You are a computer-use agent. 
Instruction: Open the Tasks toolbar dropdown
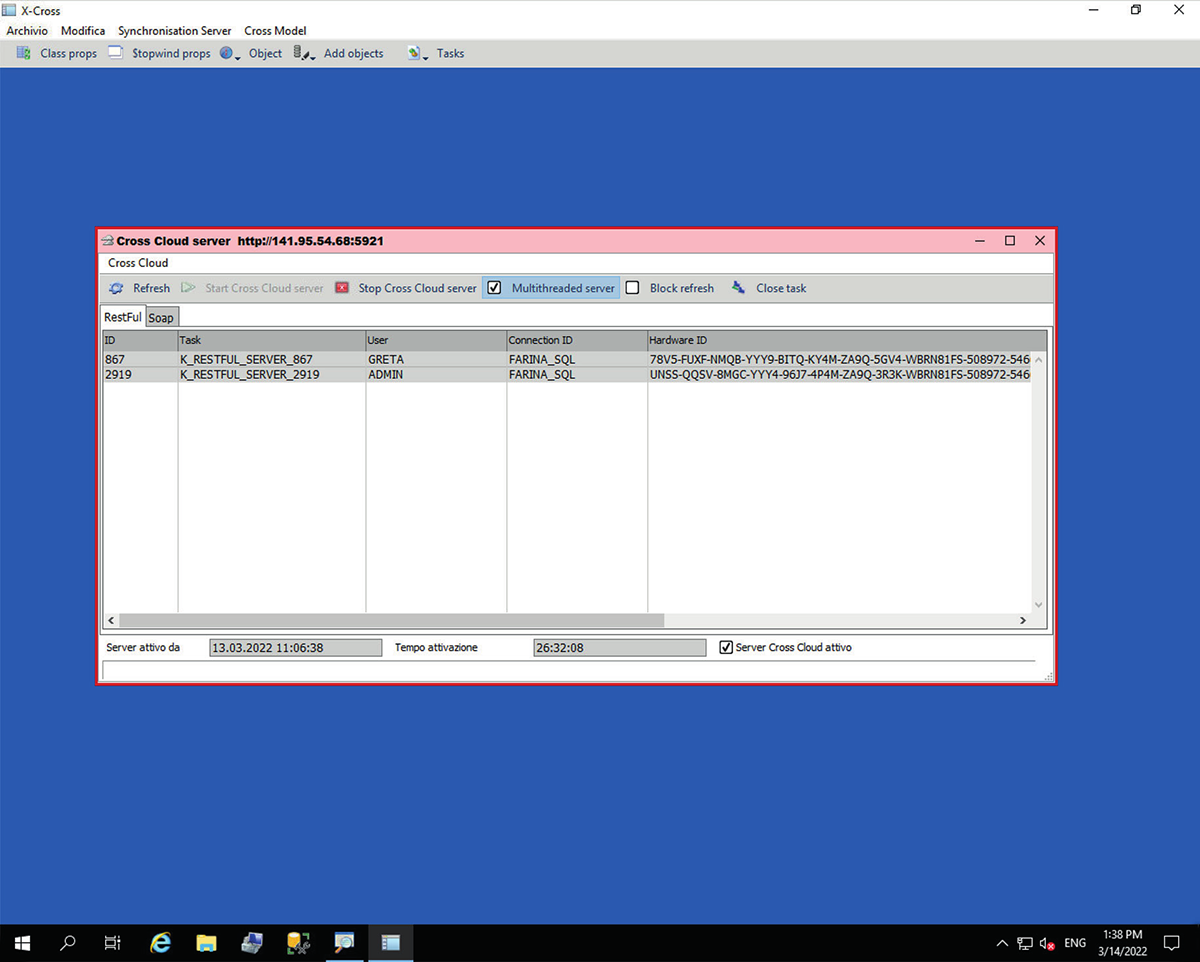tap(418, 53)
